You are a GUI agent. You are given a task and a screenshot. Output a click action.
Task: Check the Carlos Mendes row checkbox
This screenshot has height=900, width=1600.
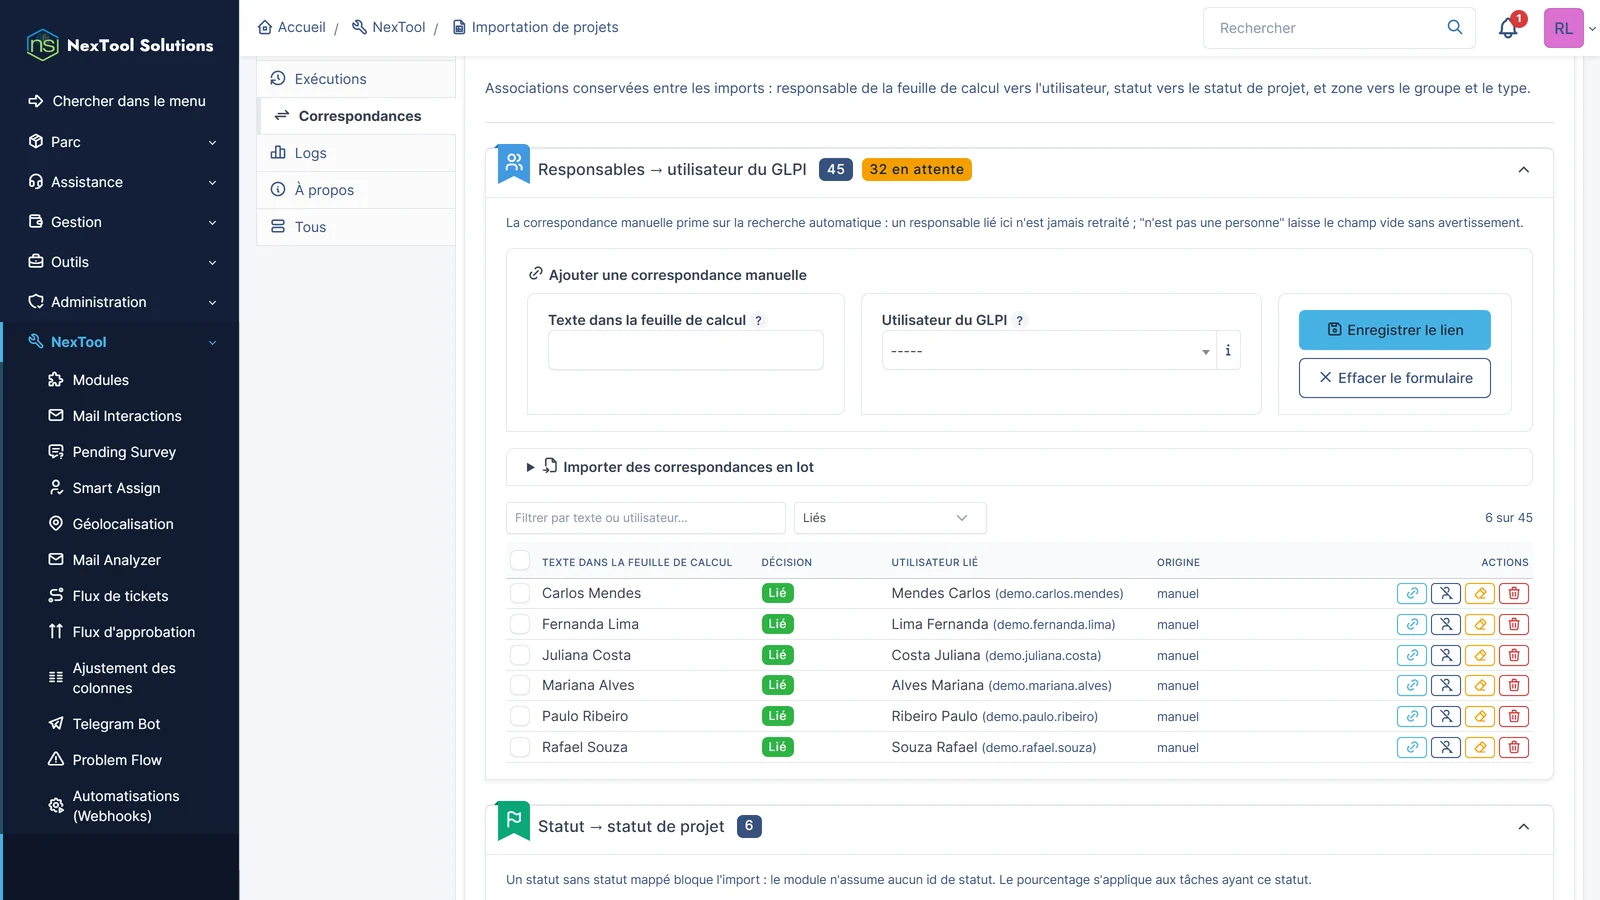point(520,593)
